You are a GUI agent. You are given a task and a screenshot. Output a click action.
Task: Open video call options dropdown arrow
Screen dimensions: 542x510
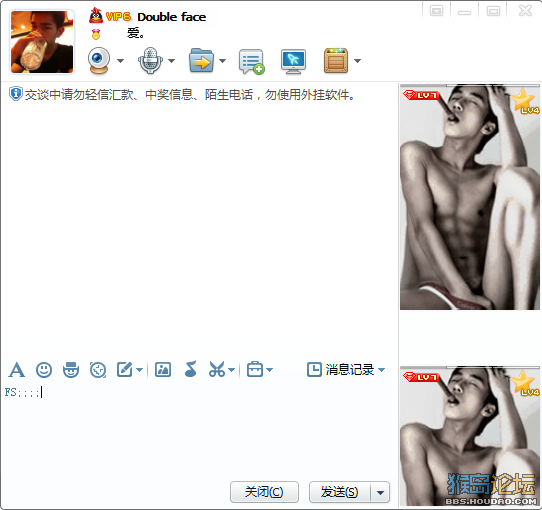point(120,61)
